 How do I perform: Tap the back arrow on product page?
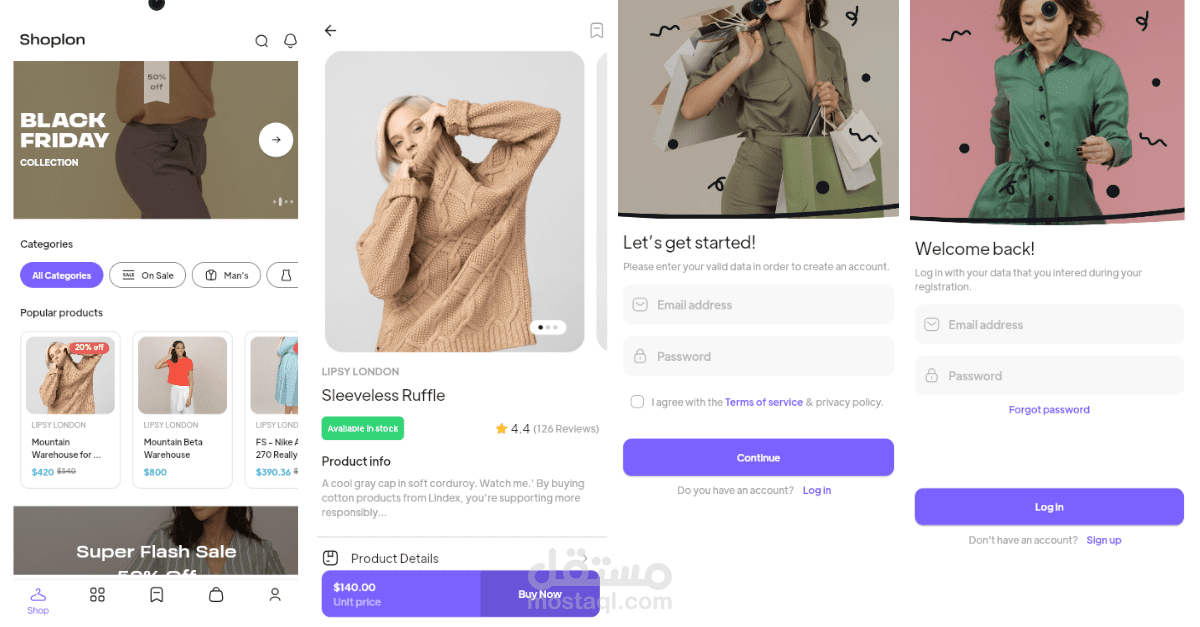click(x=331, y=30)
